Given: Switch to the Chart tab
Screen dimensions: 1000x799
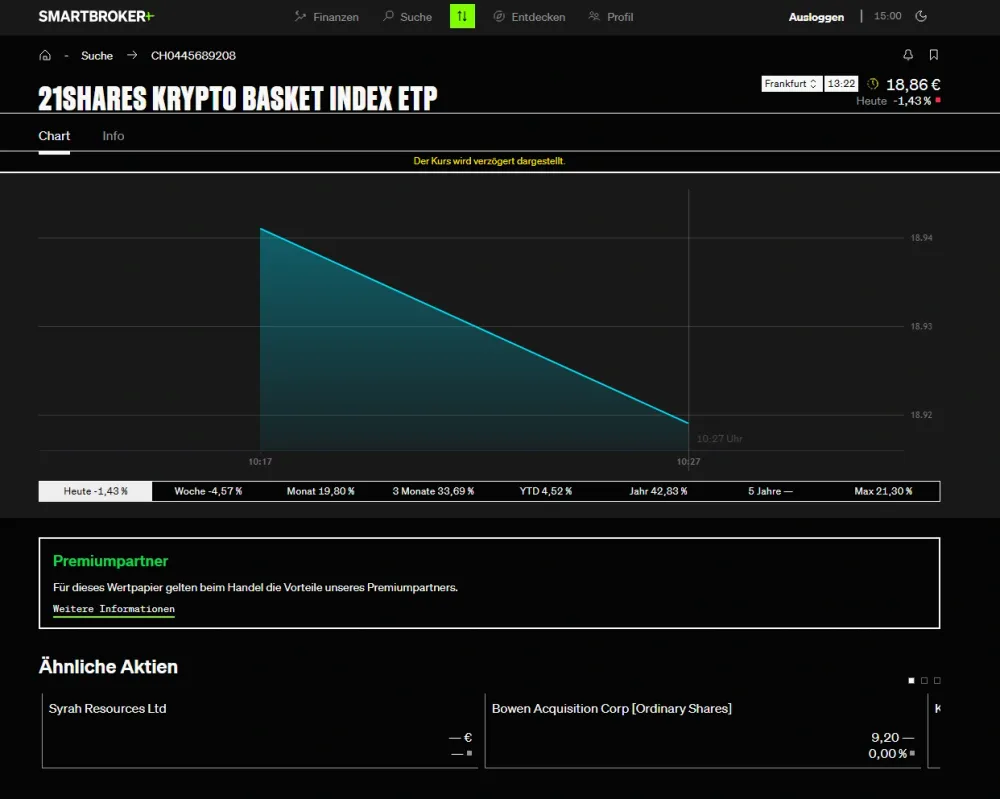Looking at the screenshot, I should [x=54, y=136].
